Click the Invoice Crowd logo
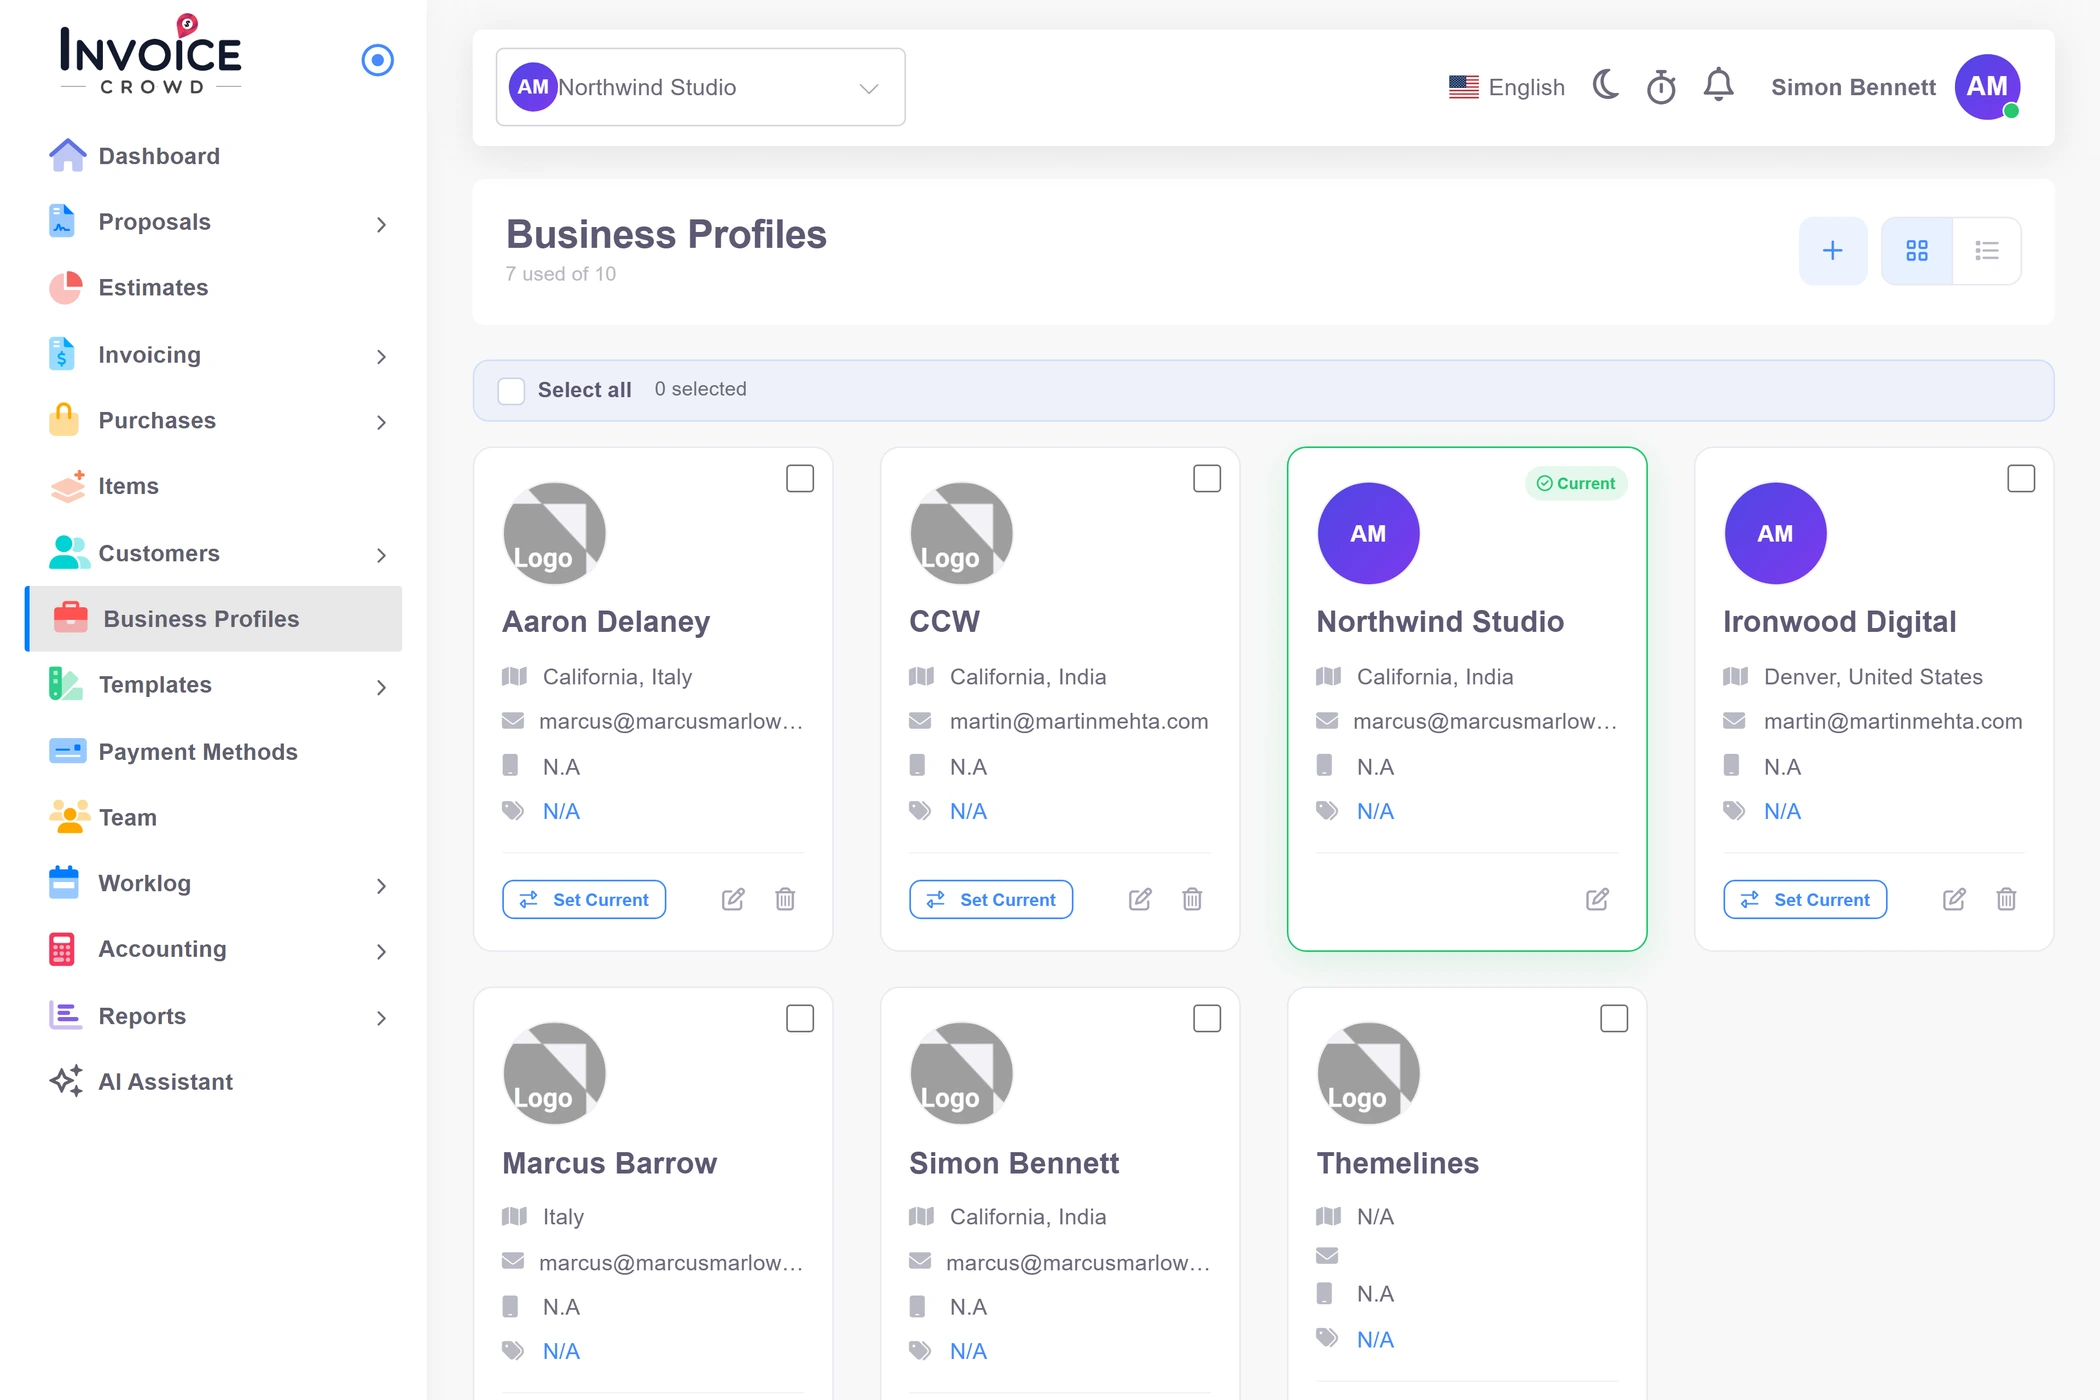2100x1400 pixels. click(x=151, y=56)
